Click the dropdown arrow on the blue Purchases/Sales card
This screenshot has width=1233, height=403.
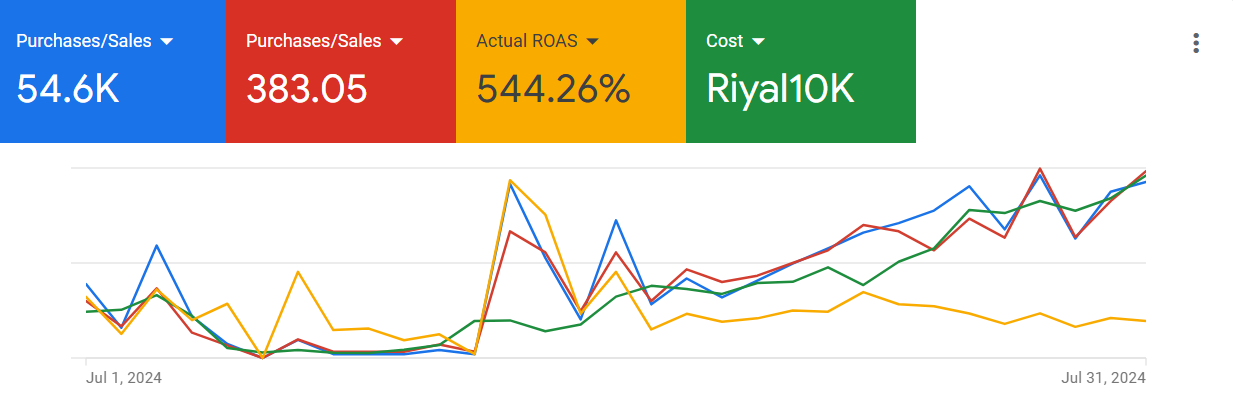pos(167,41)
